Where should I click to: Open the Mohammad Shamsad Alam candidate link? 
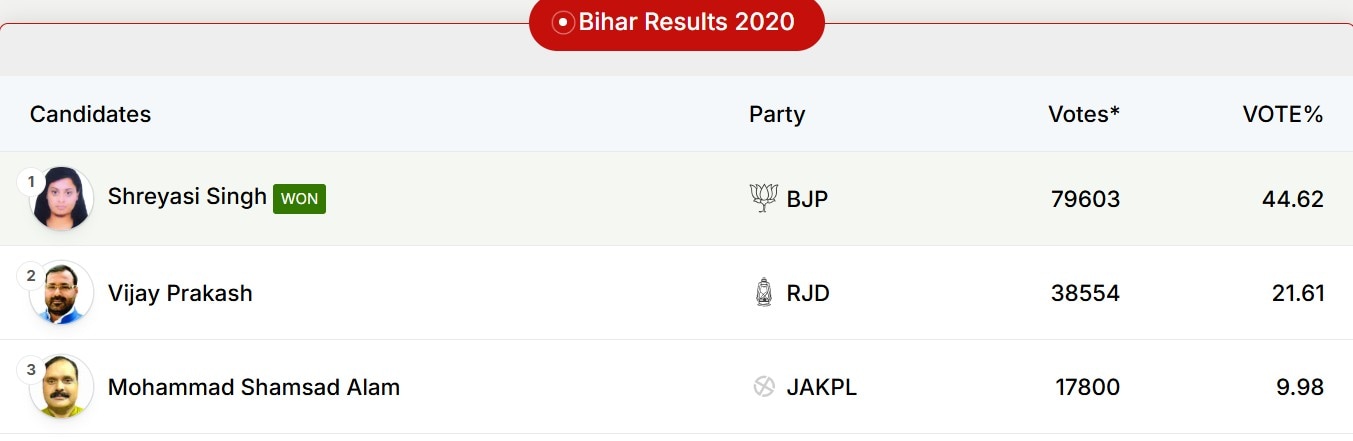tap(254, 387)
